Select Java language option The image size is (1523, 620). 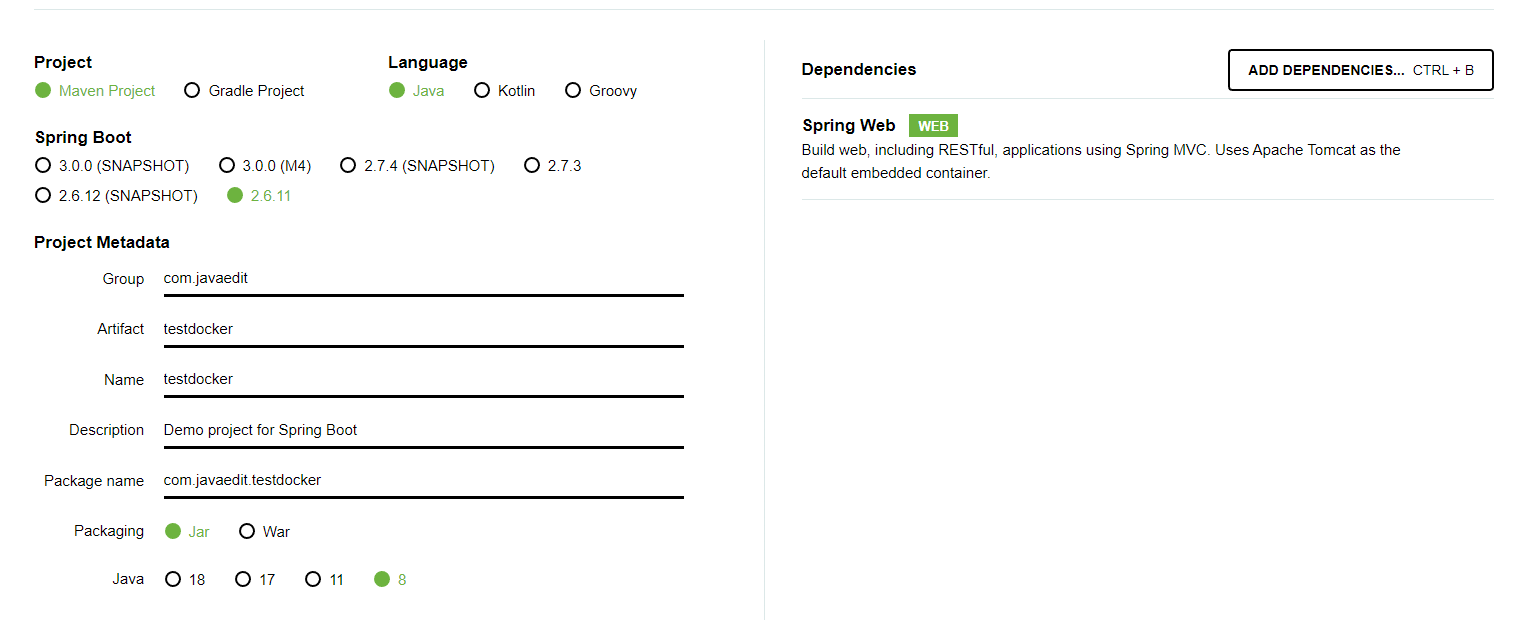pyautogui.click(x=417, y=91)
